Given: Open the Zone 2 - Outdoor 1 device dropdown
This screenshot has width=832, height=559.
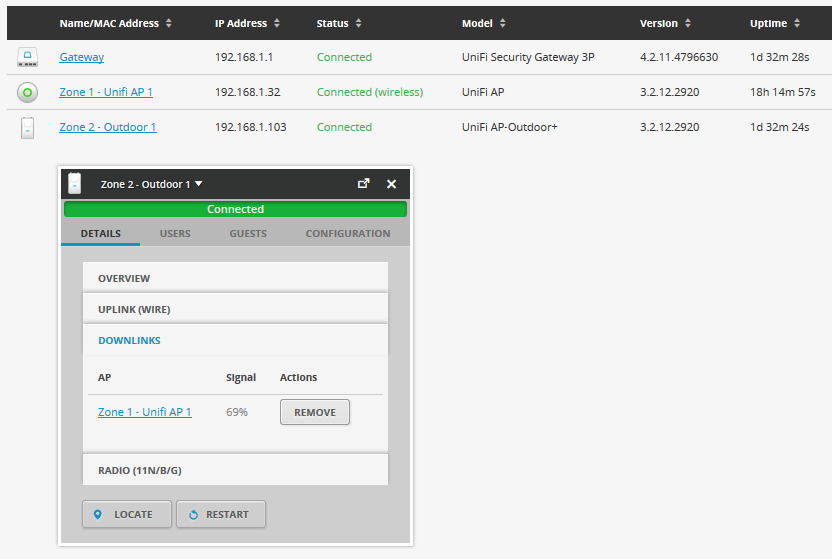Looking at the screenshot, I should 151,184.
